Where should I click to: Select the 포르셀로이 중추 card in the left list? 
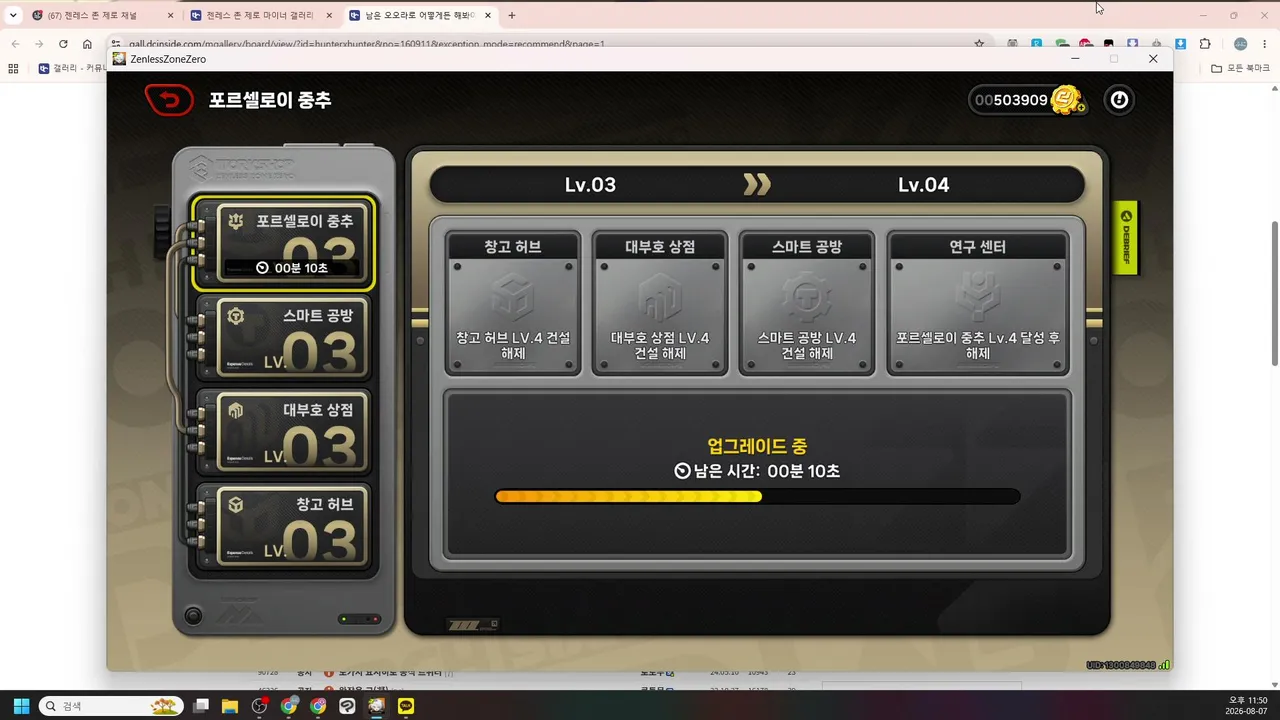point(284,243)
